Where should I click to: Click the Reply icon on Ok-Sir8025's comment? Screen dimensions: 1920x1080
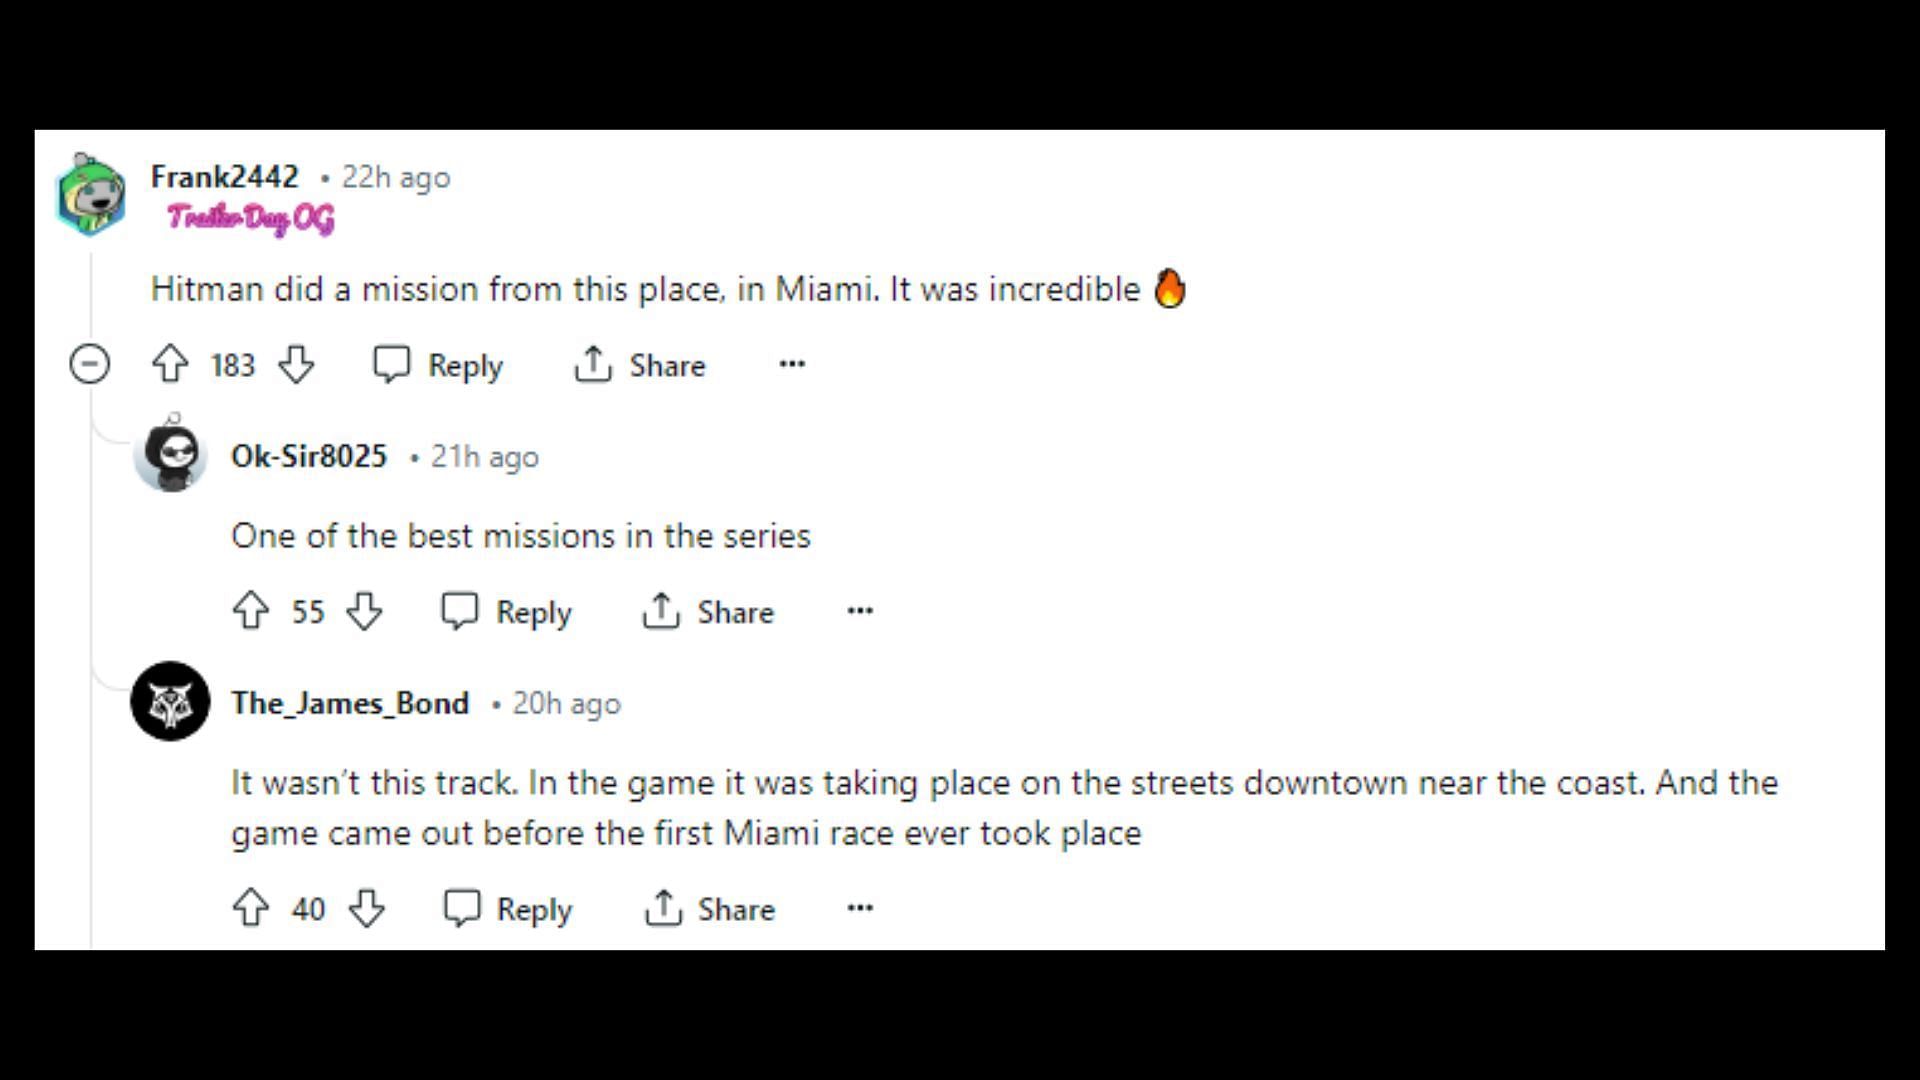[460, 612]
